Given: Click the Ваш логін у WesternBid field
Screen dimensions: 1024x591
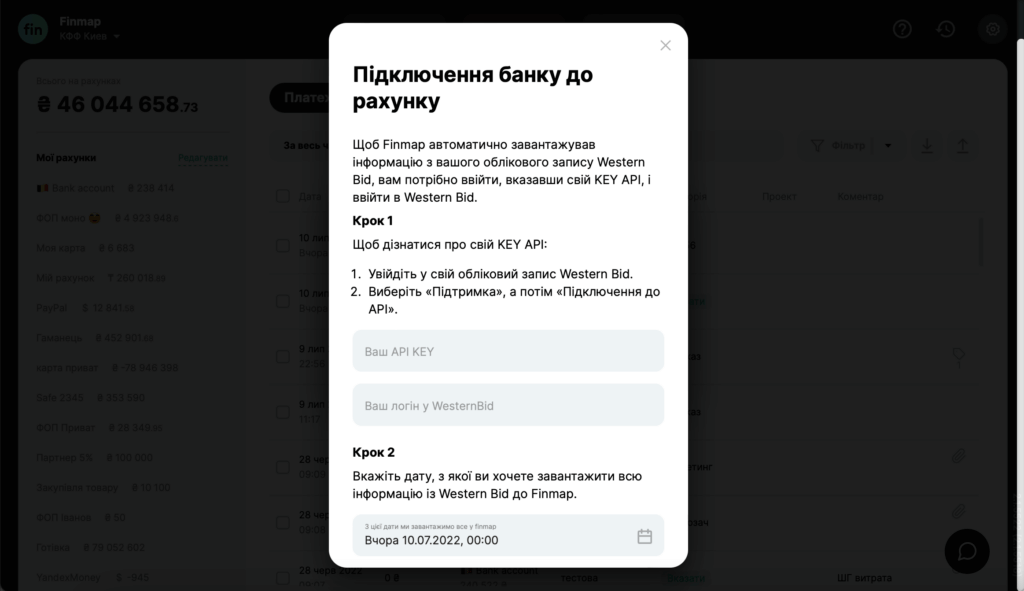Looking at the screenshot, I should coord(508,405).
